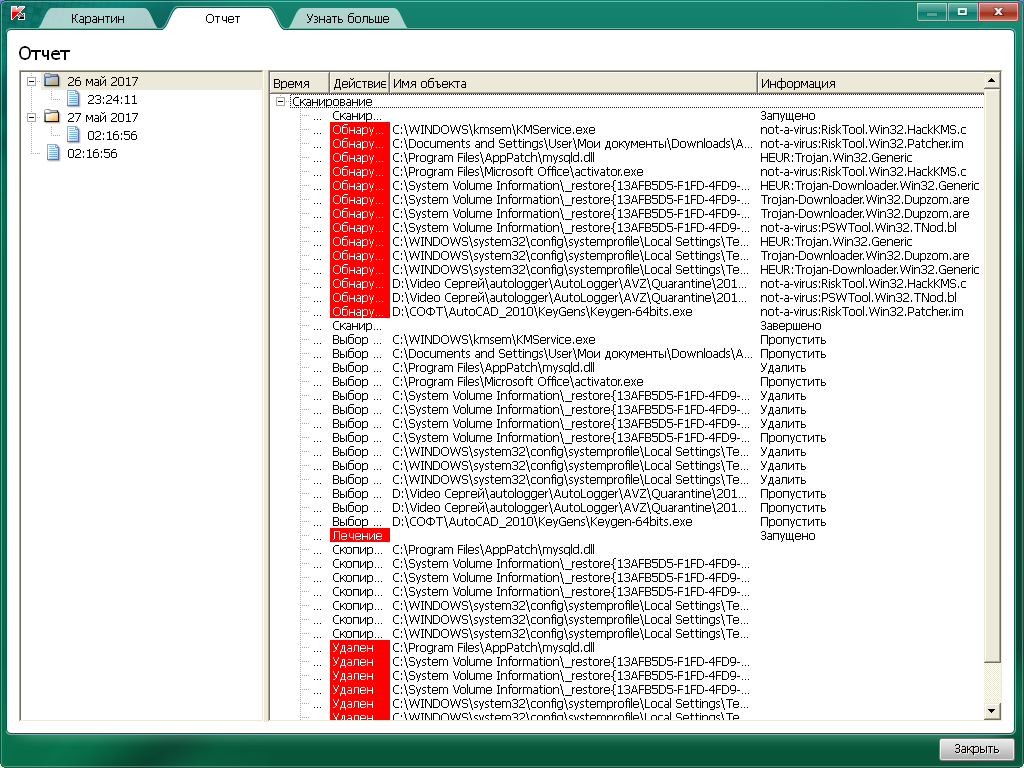This screenshot has height=768, width=1024.
Task: Select the red detected entry for KMService.exe
Action: [x=358, y=130]
